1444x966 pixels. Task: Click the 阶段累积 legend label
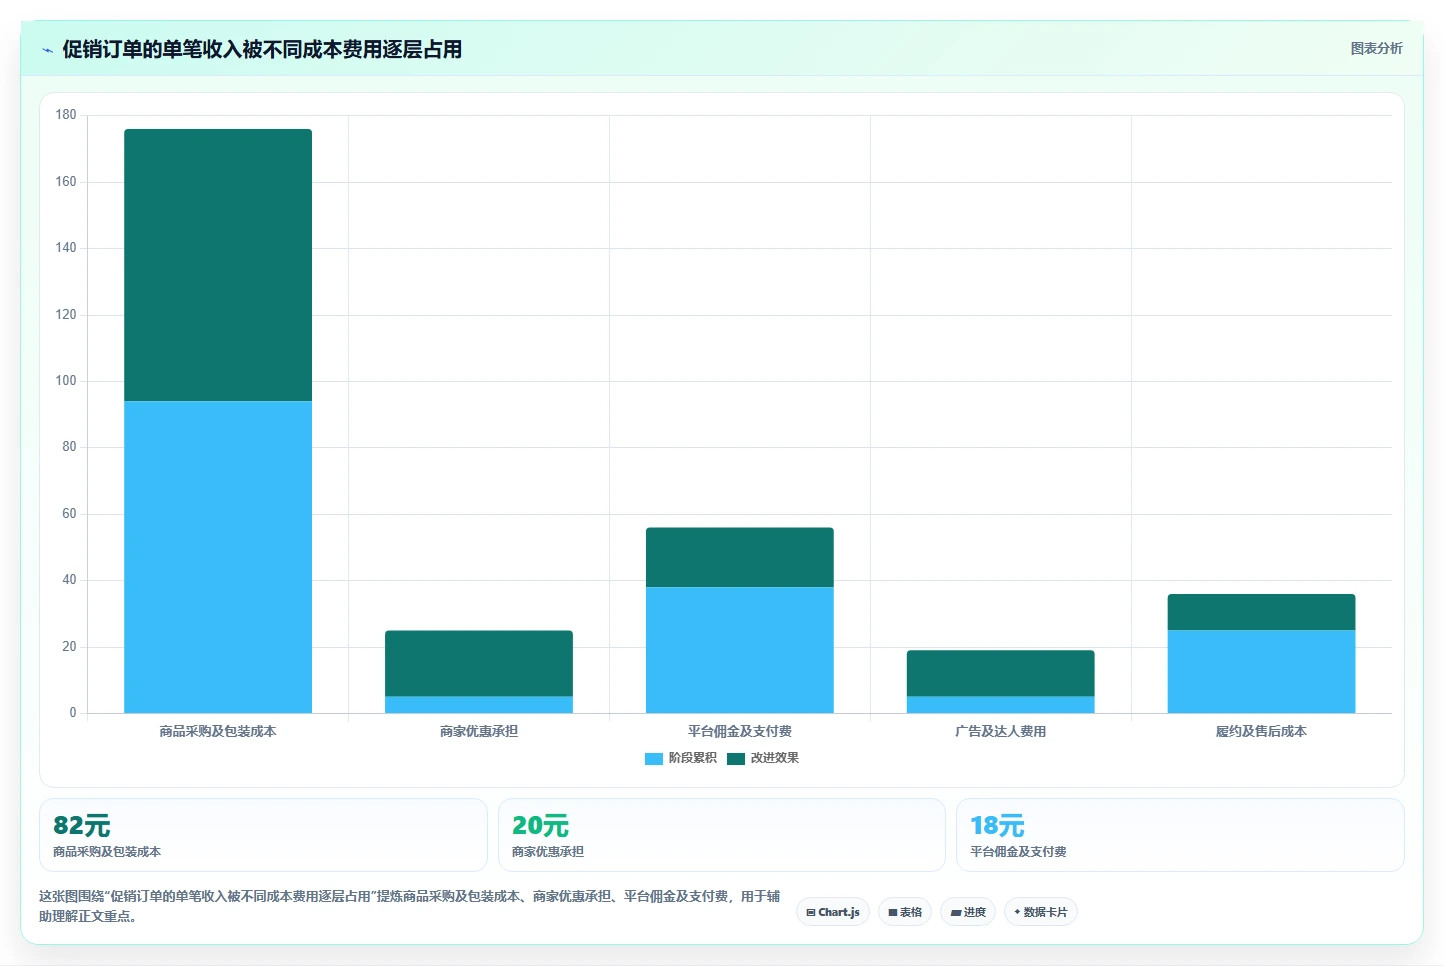coord(693,758)
